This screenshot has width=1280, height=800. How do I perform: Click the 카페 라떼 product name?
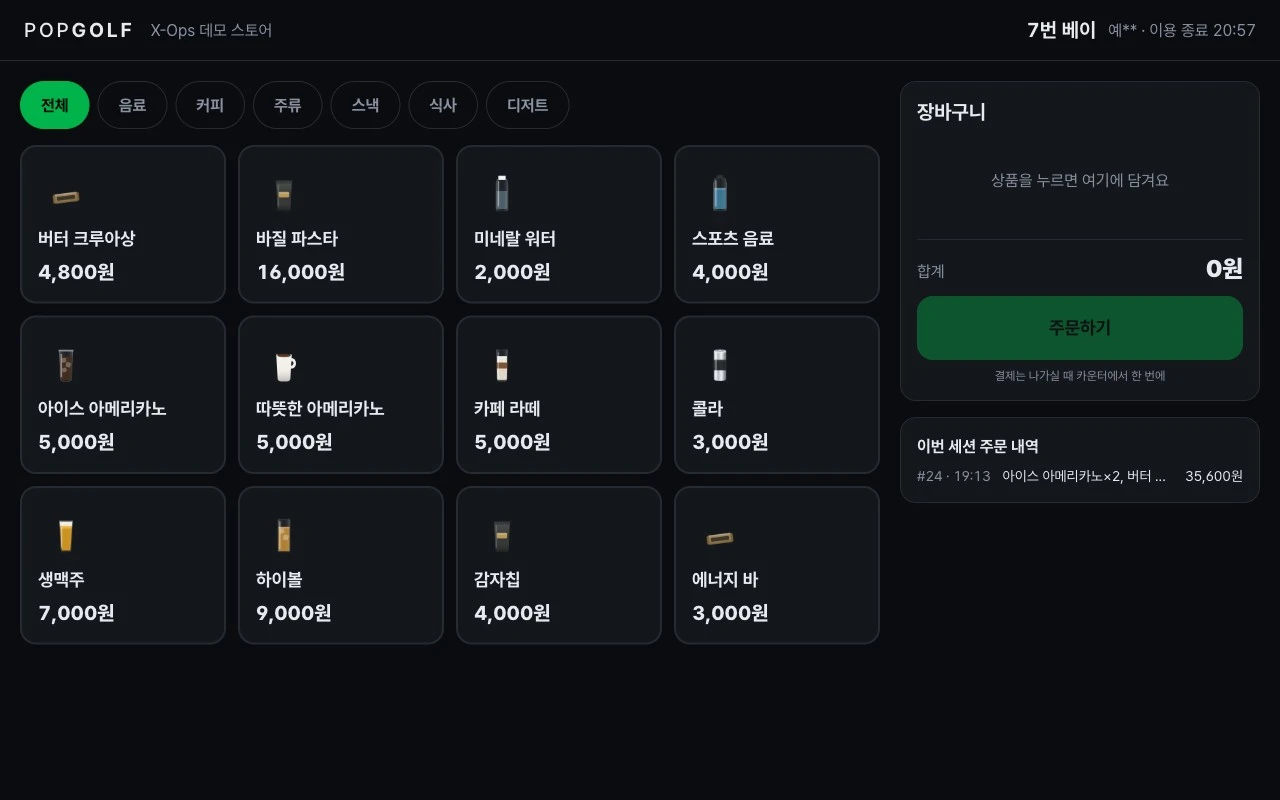507,409
